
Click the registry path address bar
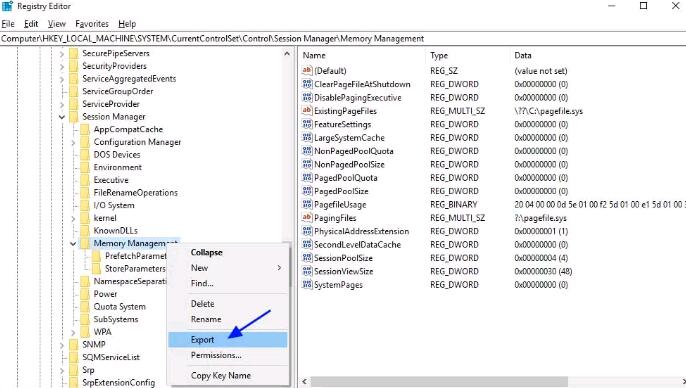[343, 38]
